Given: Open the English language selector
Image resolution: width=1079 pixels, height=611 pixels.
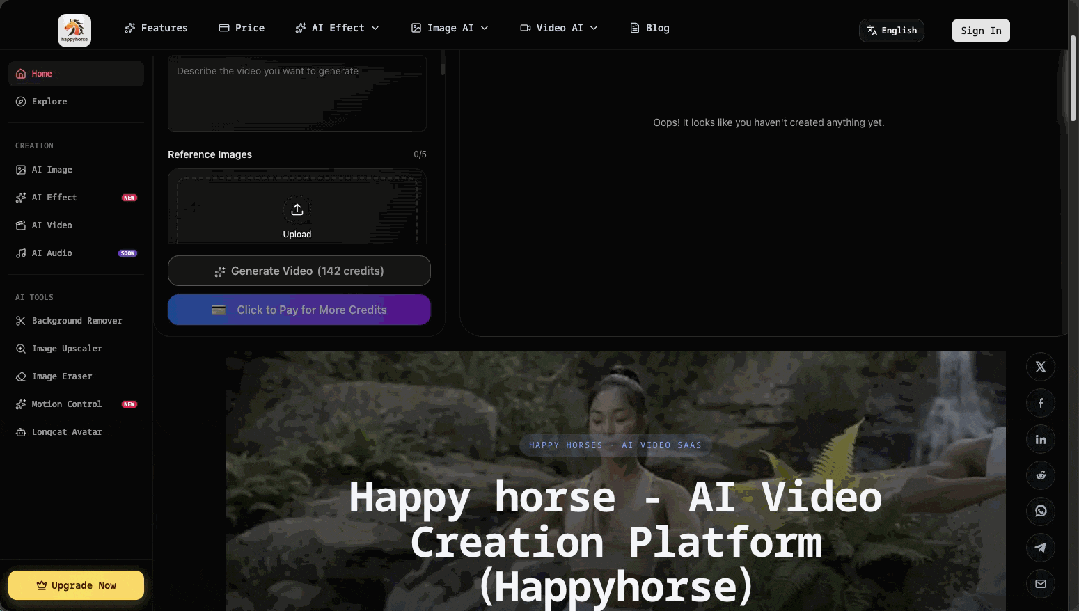Looking at the screenshot, I should tap(891, 30).
